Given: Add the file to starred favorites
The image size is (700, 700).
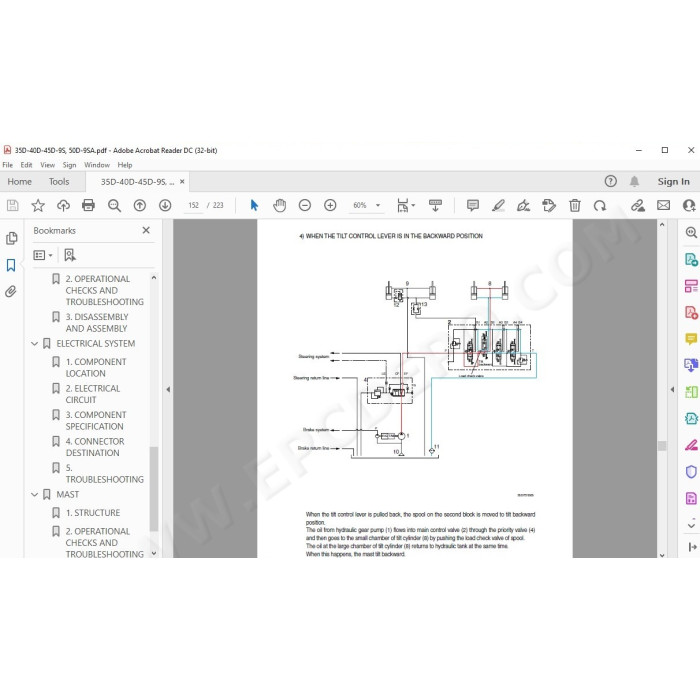Looking at the screenshot, I should (38, 205).
